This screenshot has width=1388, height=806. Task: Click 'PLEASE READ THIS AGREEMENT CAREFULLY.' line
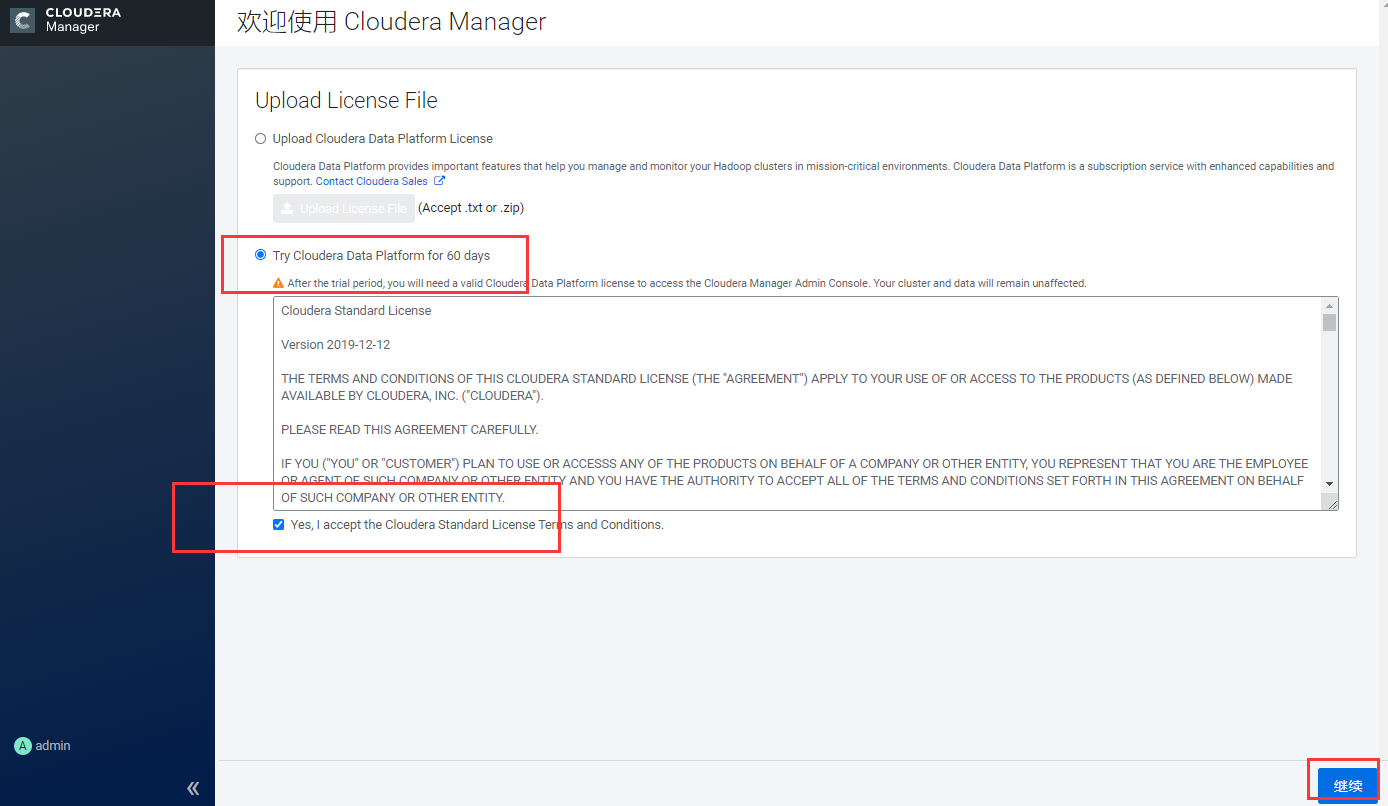tap(410, 430)
